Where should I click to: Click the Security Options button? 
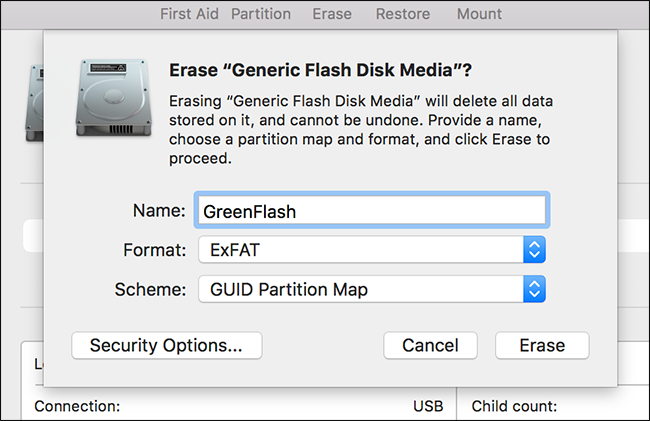166,345
